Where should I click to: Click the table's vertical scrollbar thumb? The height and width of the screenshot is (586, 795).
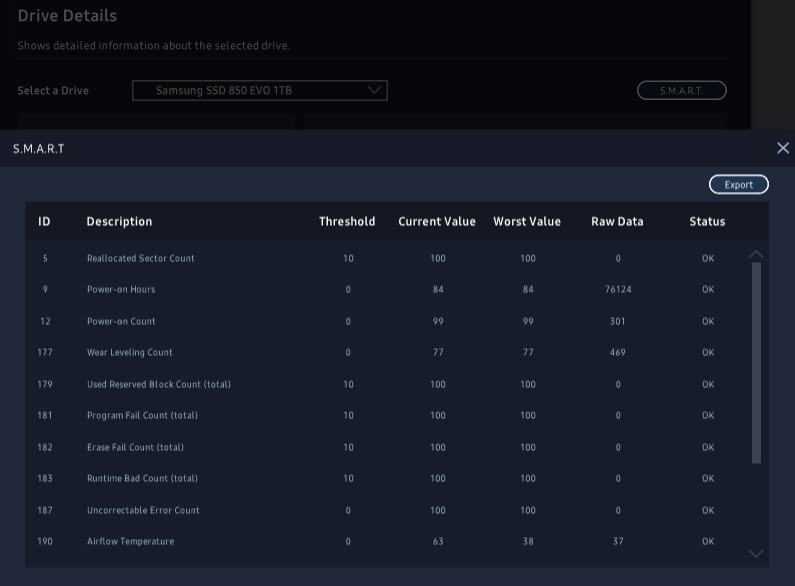(756, 363)
